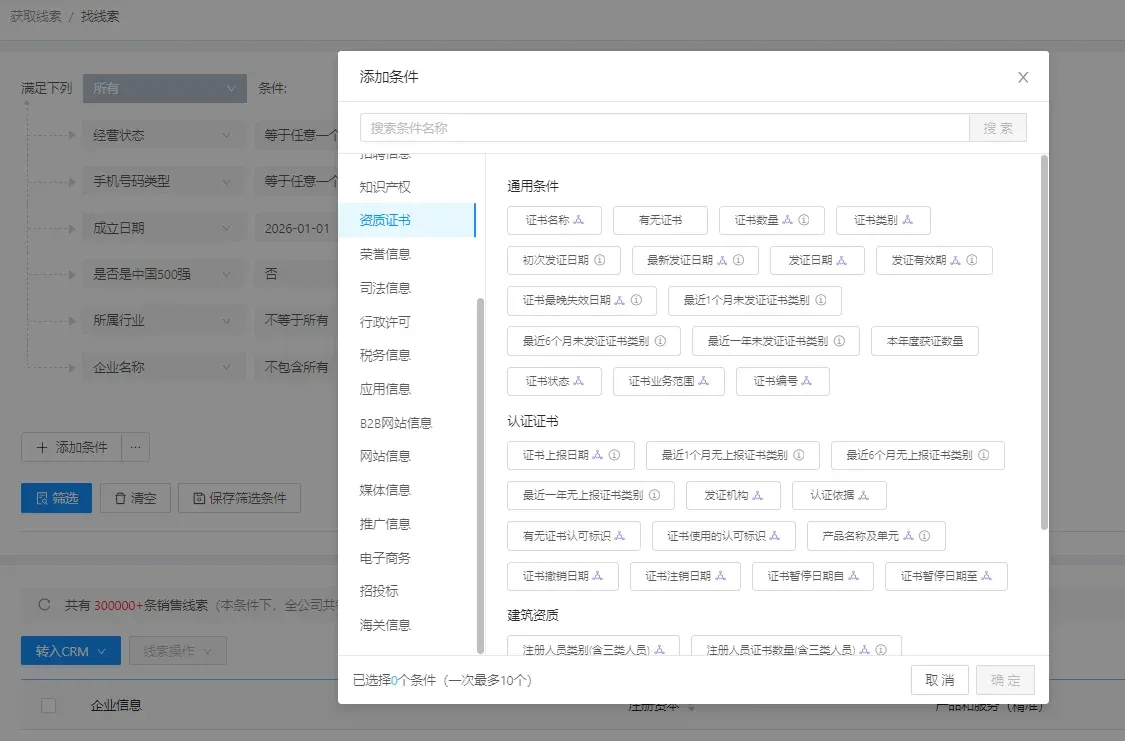Image resolution: width=1125 pixels, height=741 pixels.
Task: Click info icon on 最近一年无上报证书类别
Action: click(654, 495)
